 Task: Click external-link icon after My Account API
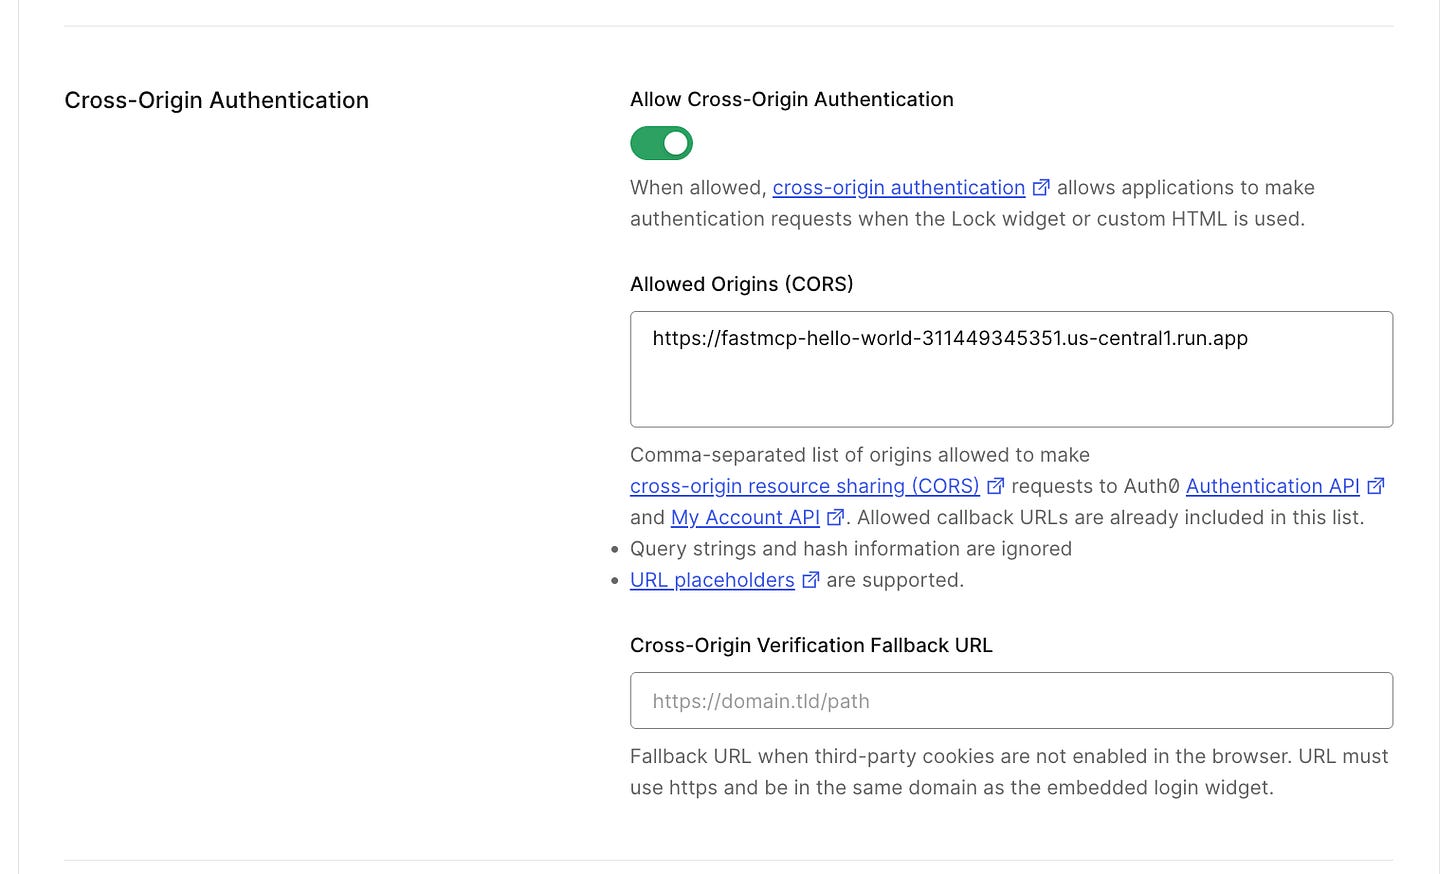(x=835, y=517)
